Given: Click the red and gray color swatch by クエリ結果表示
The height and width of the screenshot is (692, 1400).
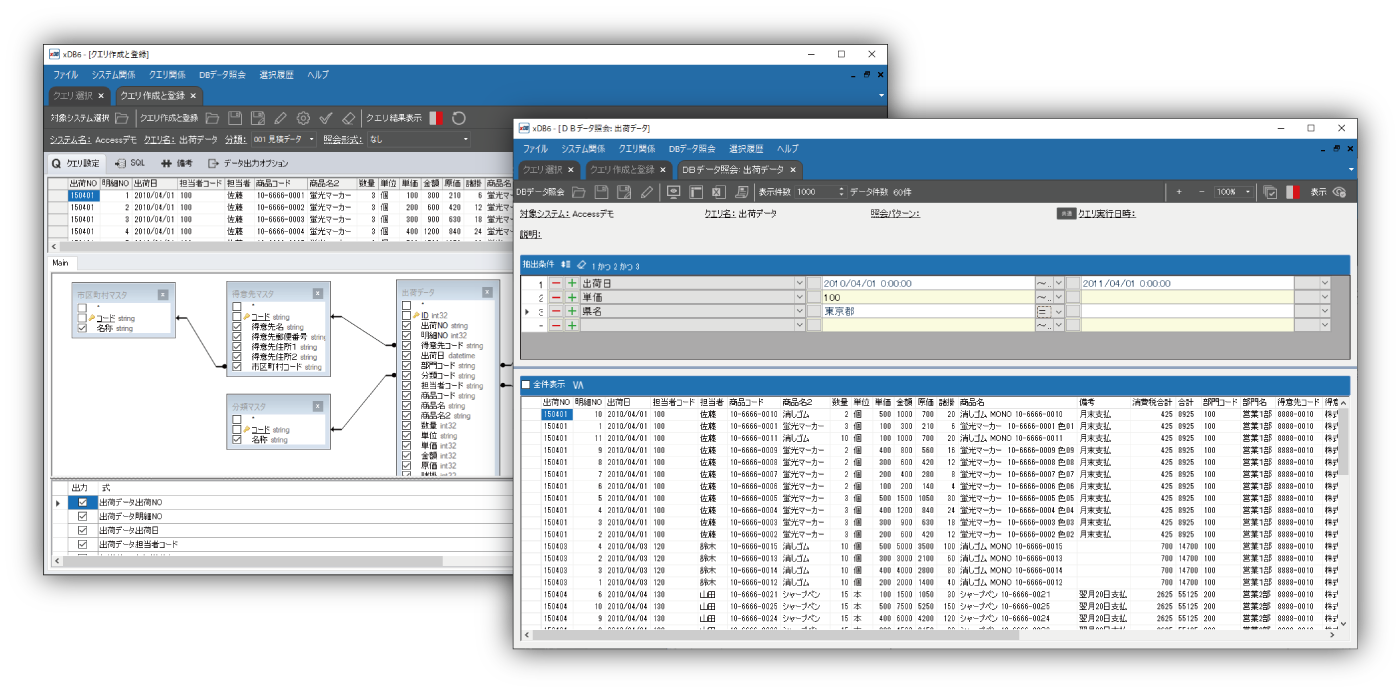Looking at the screenshot, I should click(x=436, y=118).
